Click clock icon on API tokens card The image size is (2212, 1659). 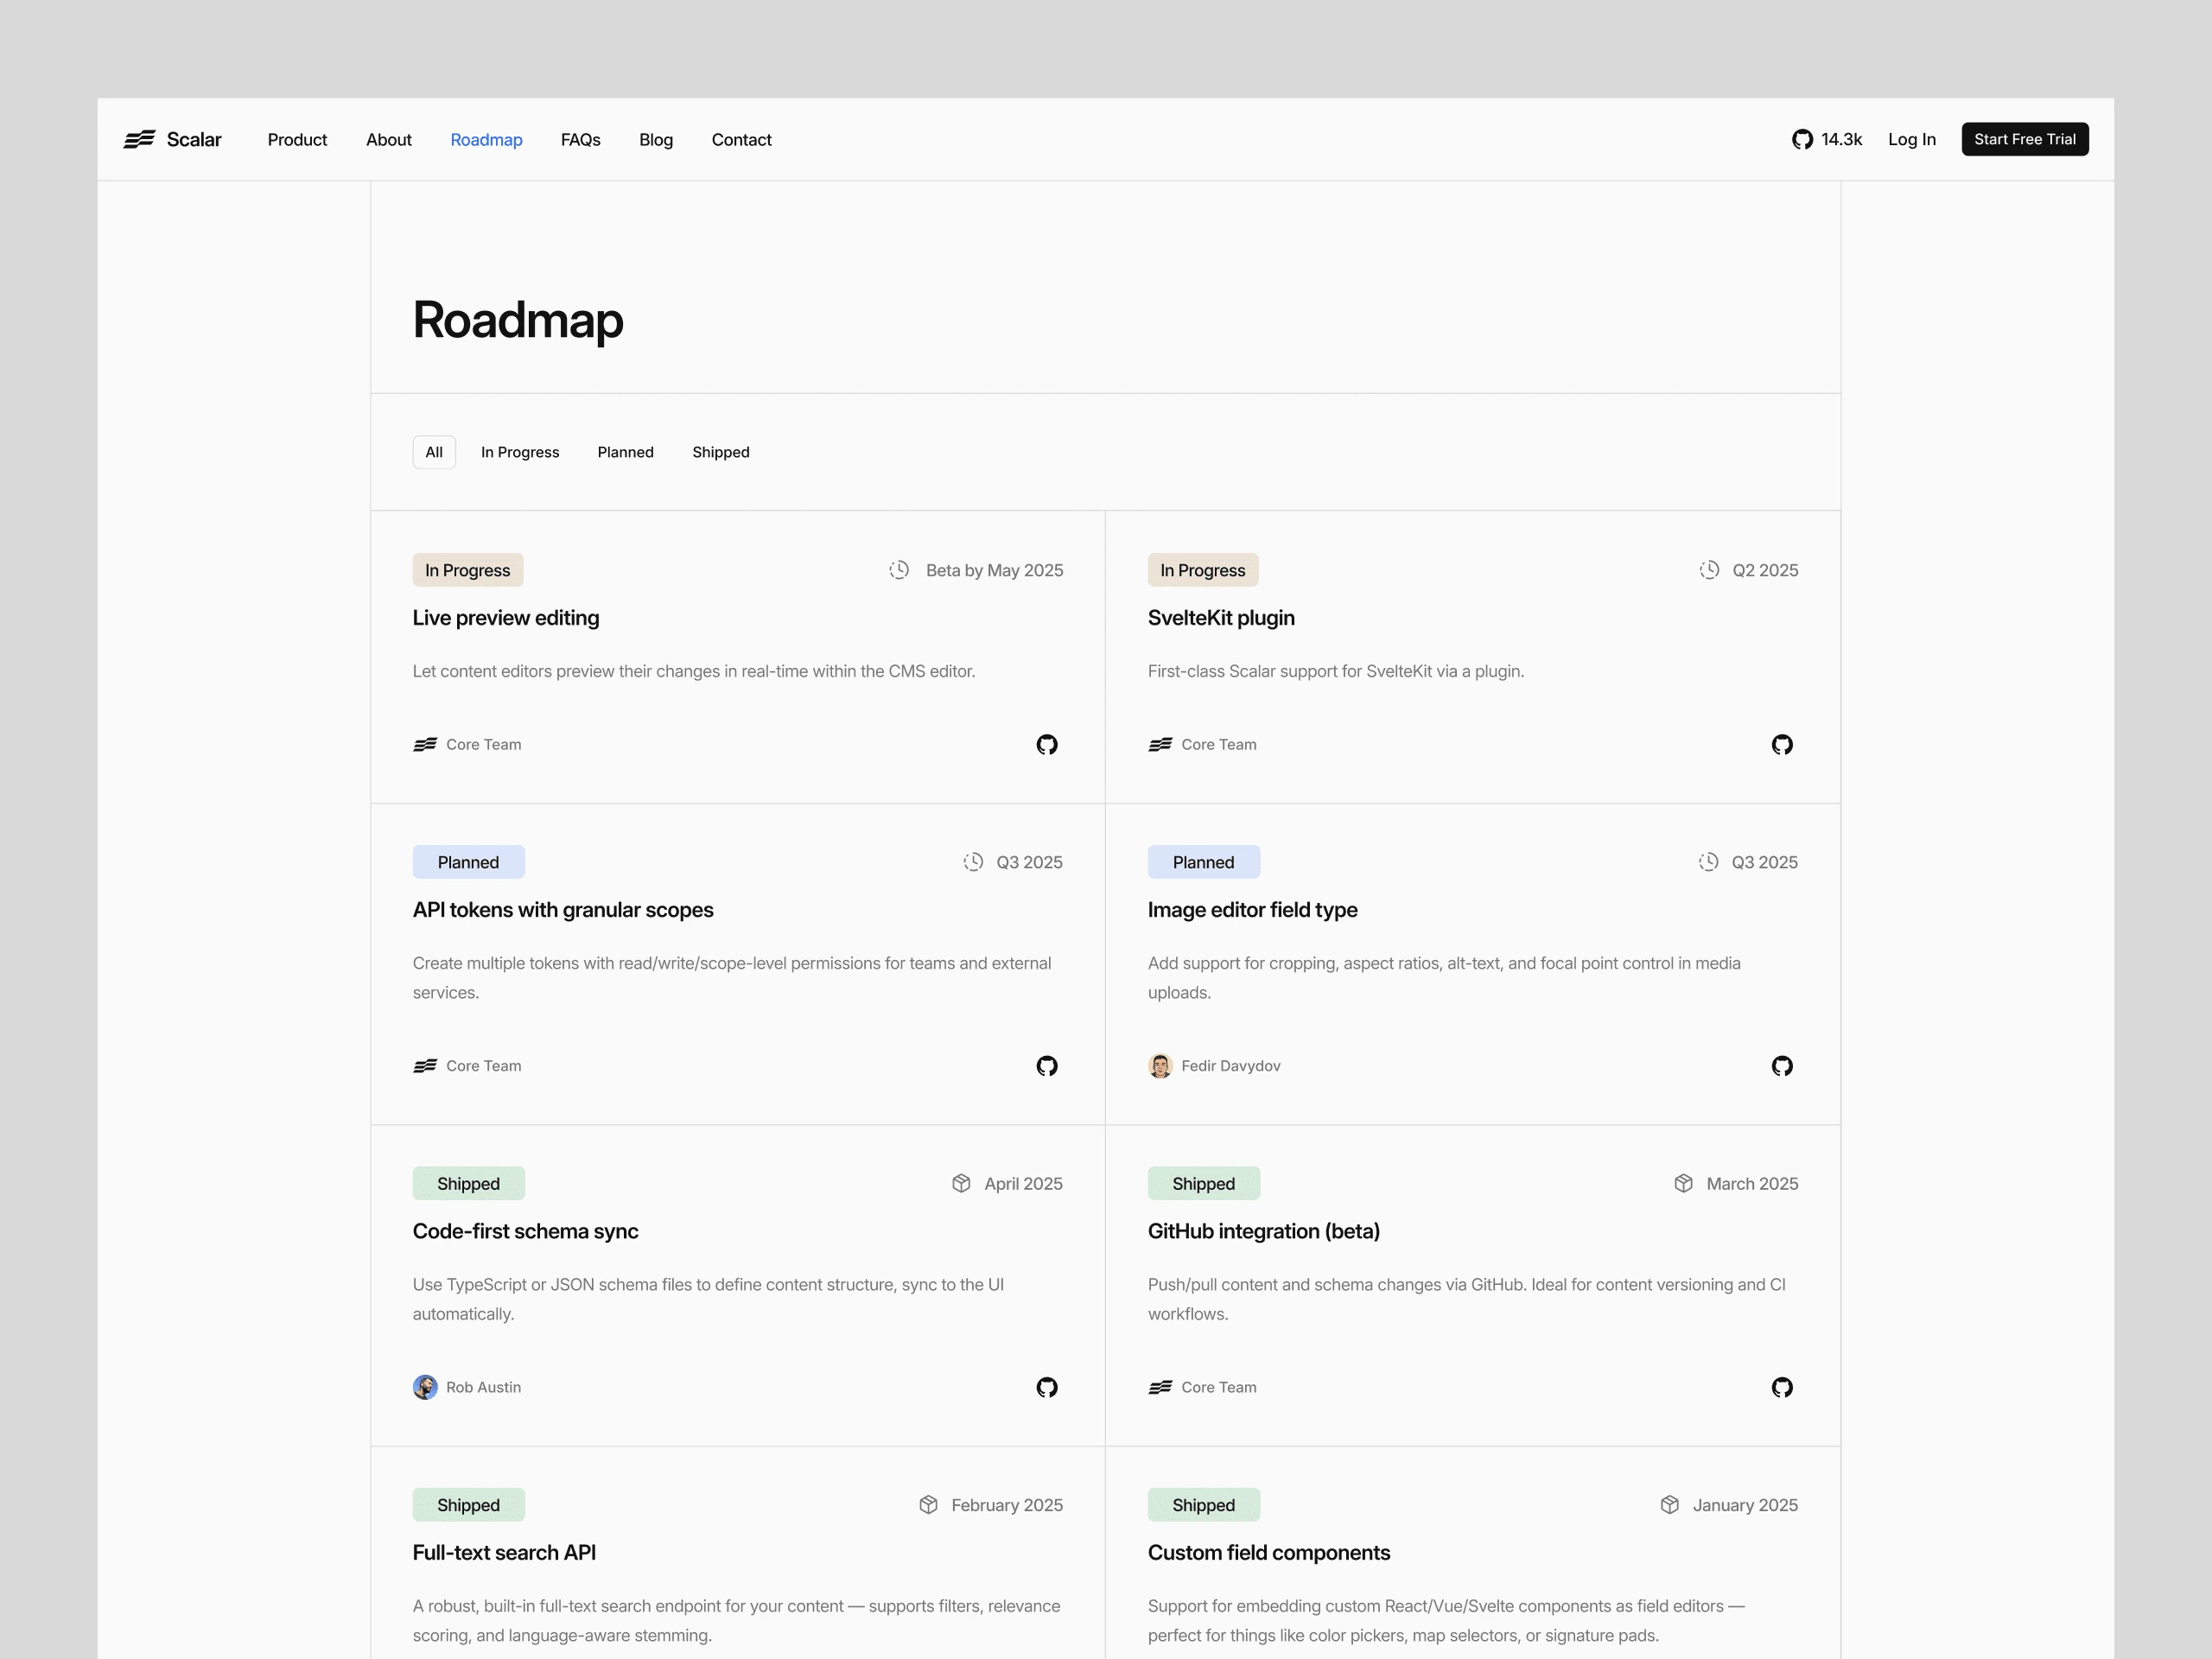coord(973,862)
